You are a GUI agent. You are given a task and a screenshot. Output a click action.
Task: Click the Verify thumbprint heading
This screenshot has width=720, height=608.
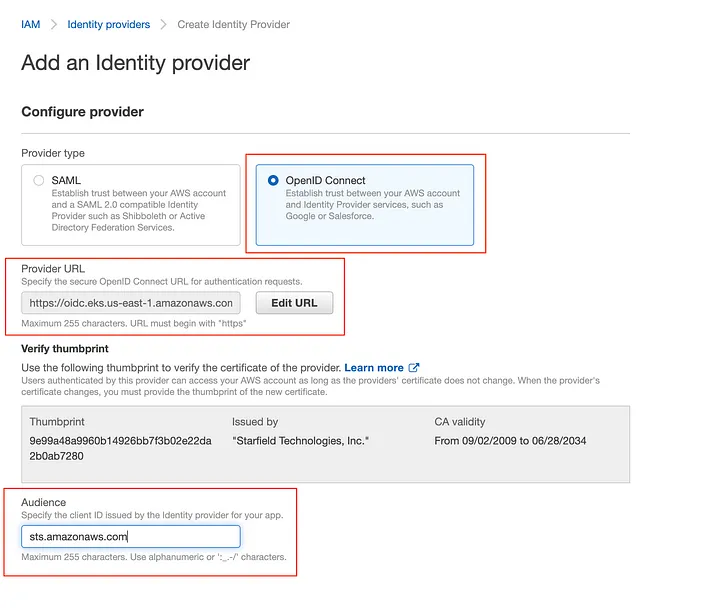click(65, 349)
